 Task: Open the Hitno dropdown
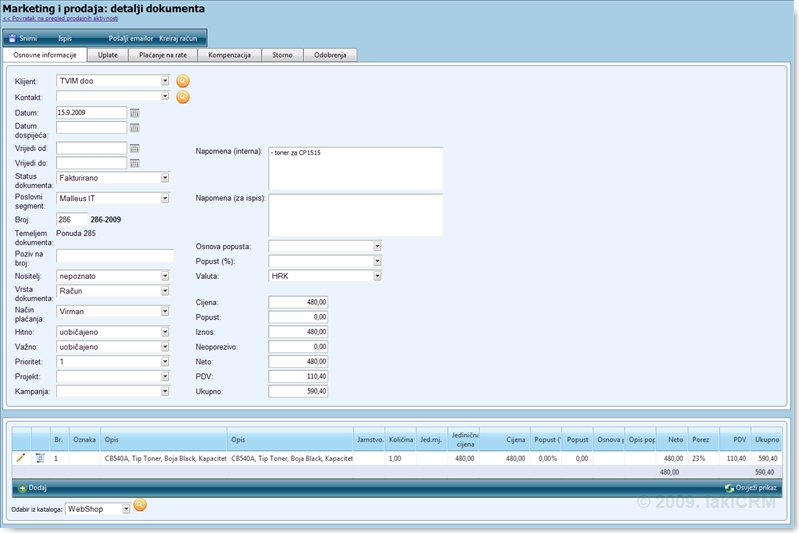point(165,332)
